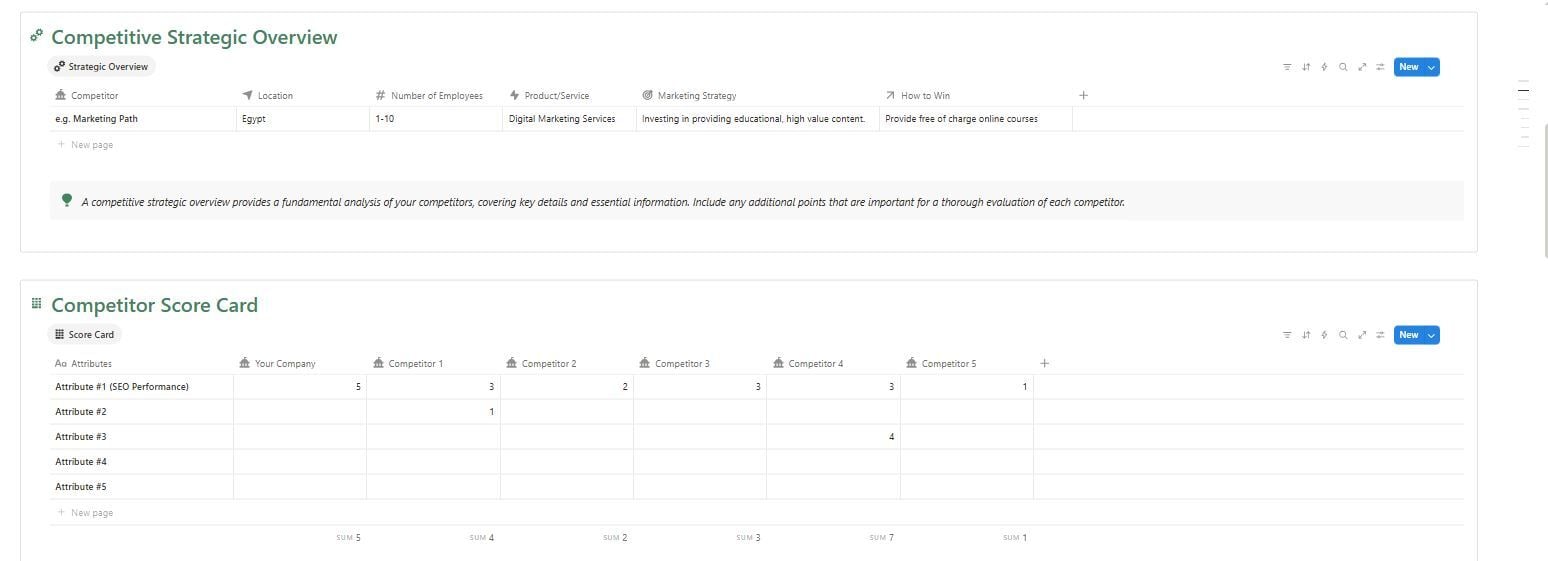Click the lightbulb icon in the callout
This screenshot has width=1548, height=561.
[x=67, y=201]
